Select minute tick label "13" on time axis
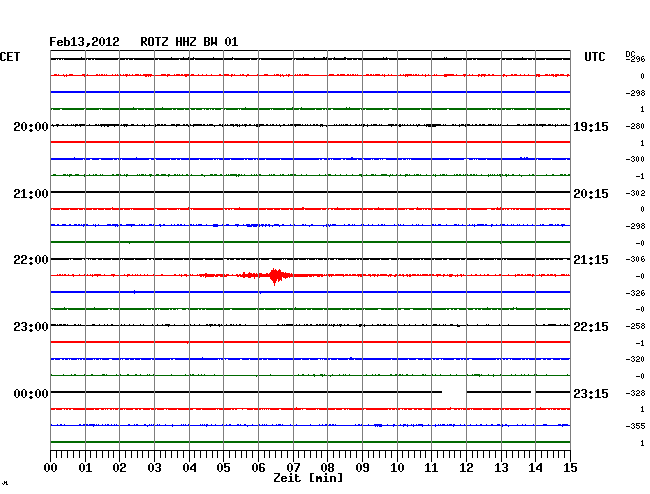Viewport: 650px width, 494px height. pos(501,468)
